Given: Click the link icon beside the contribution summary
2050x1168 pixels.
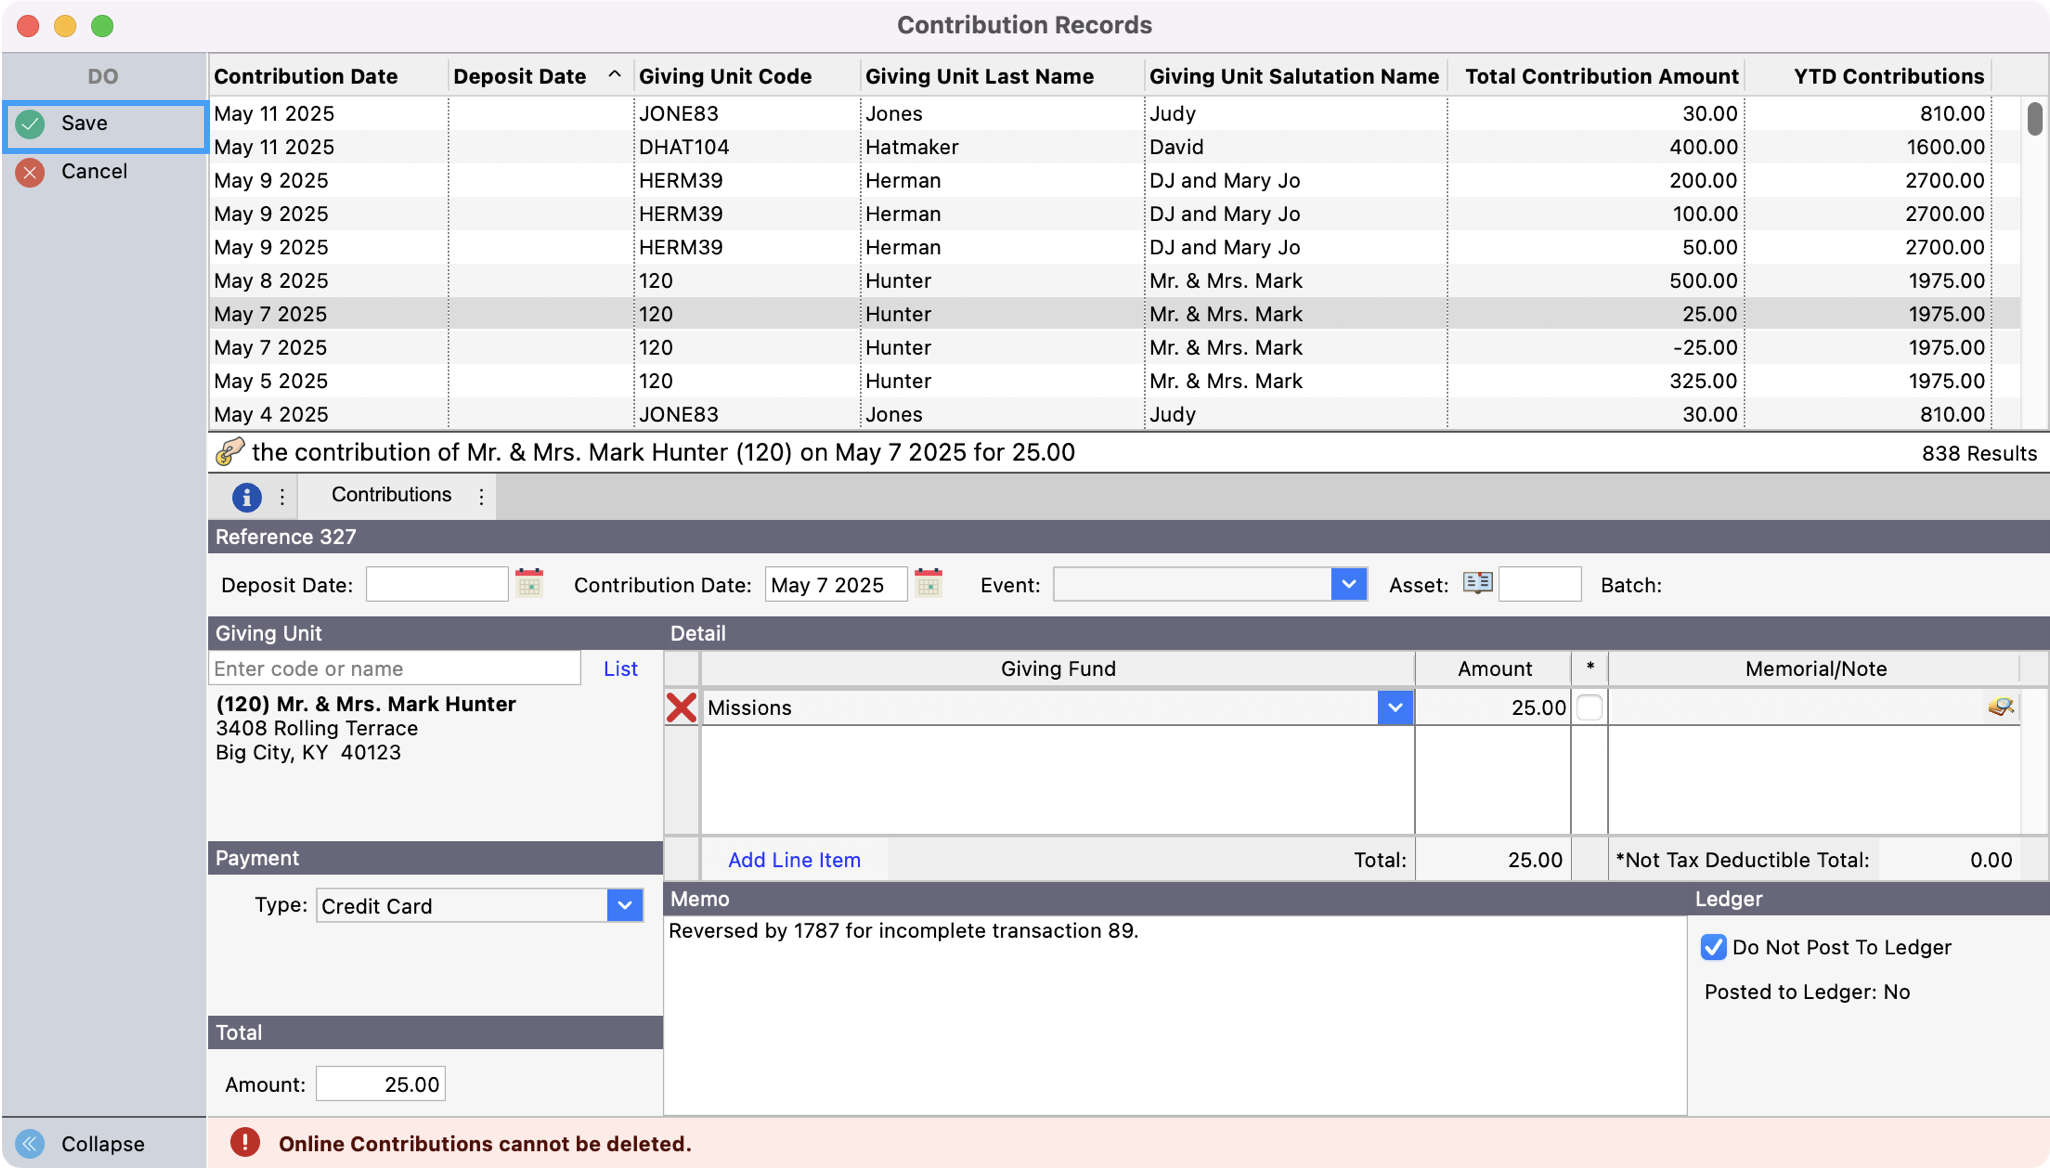Looking at the screenshot, I should coord(231,452).
